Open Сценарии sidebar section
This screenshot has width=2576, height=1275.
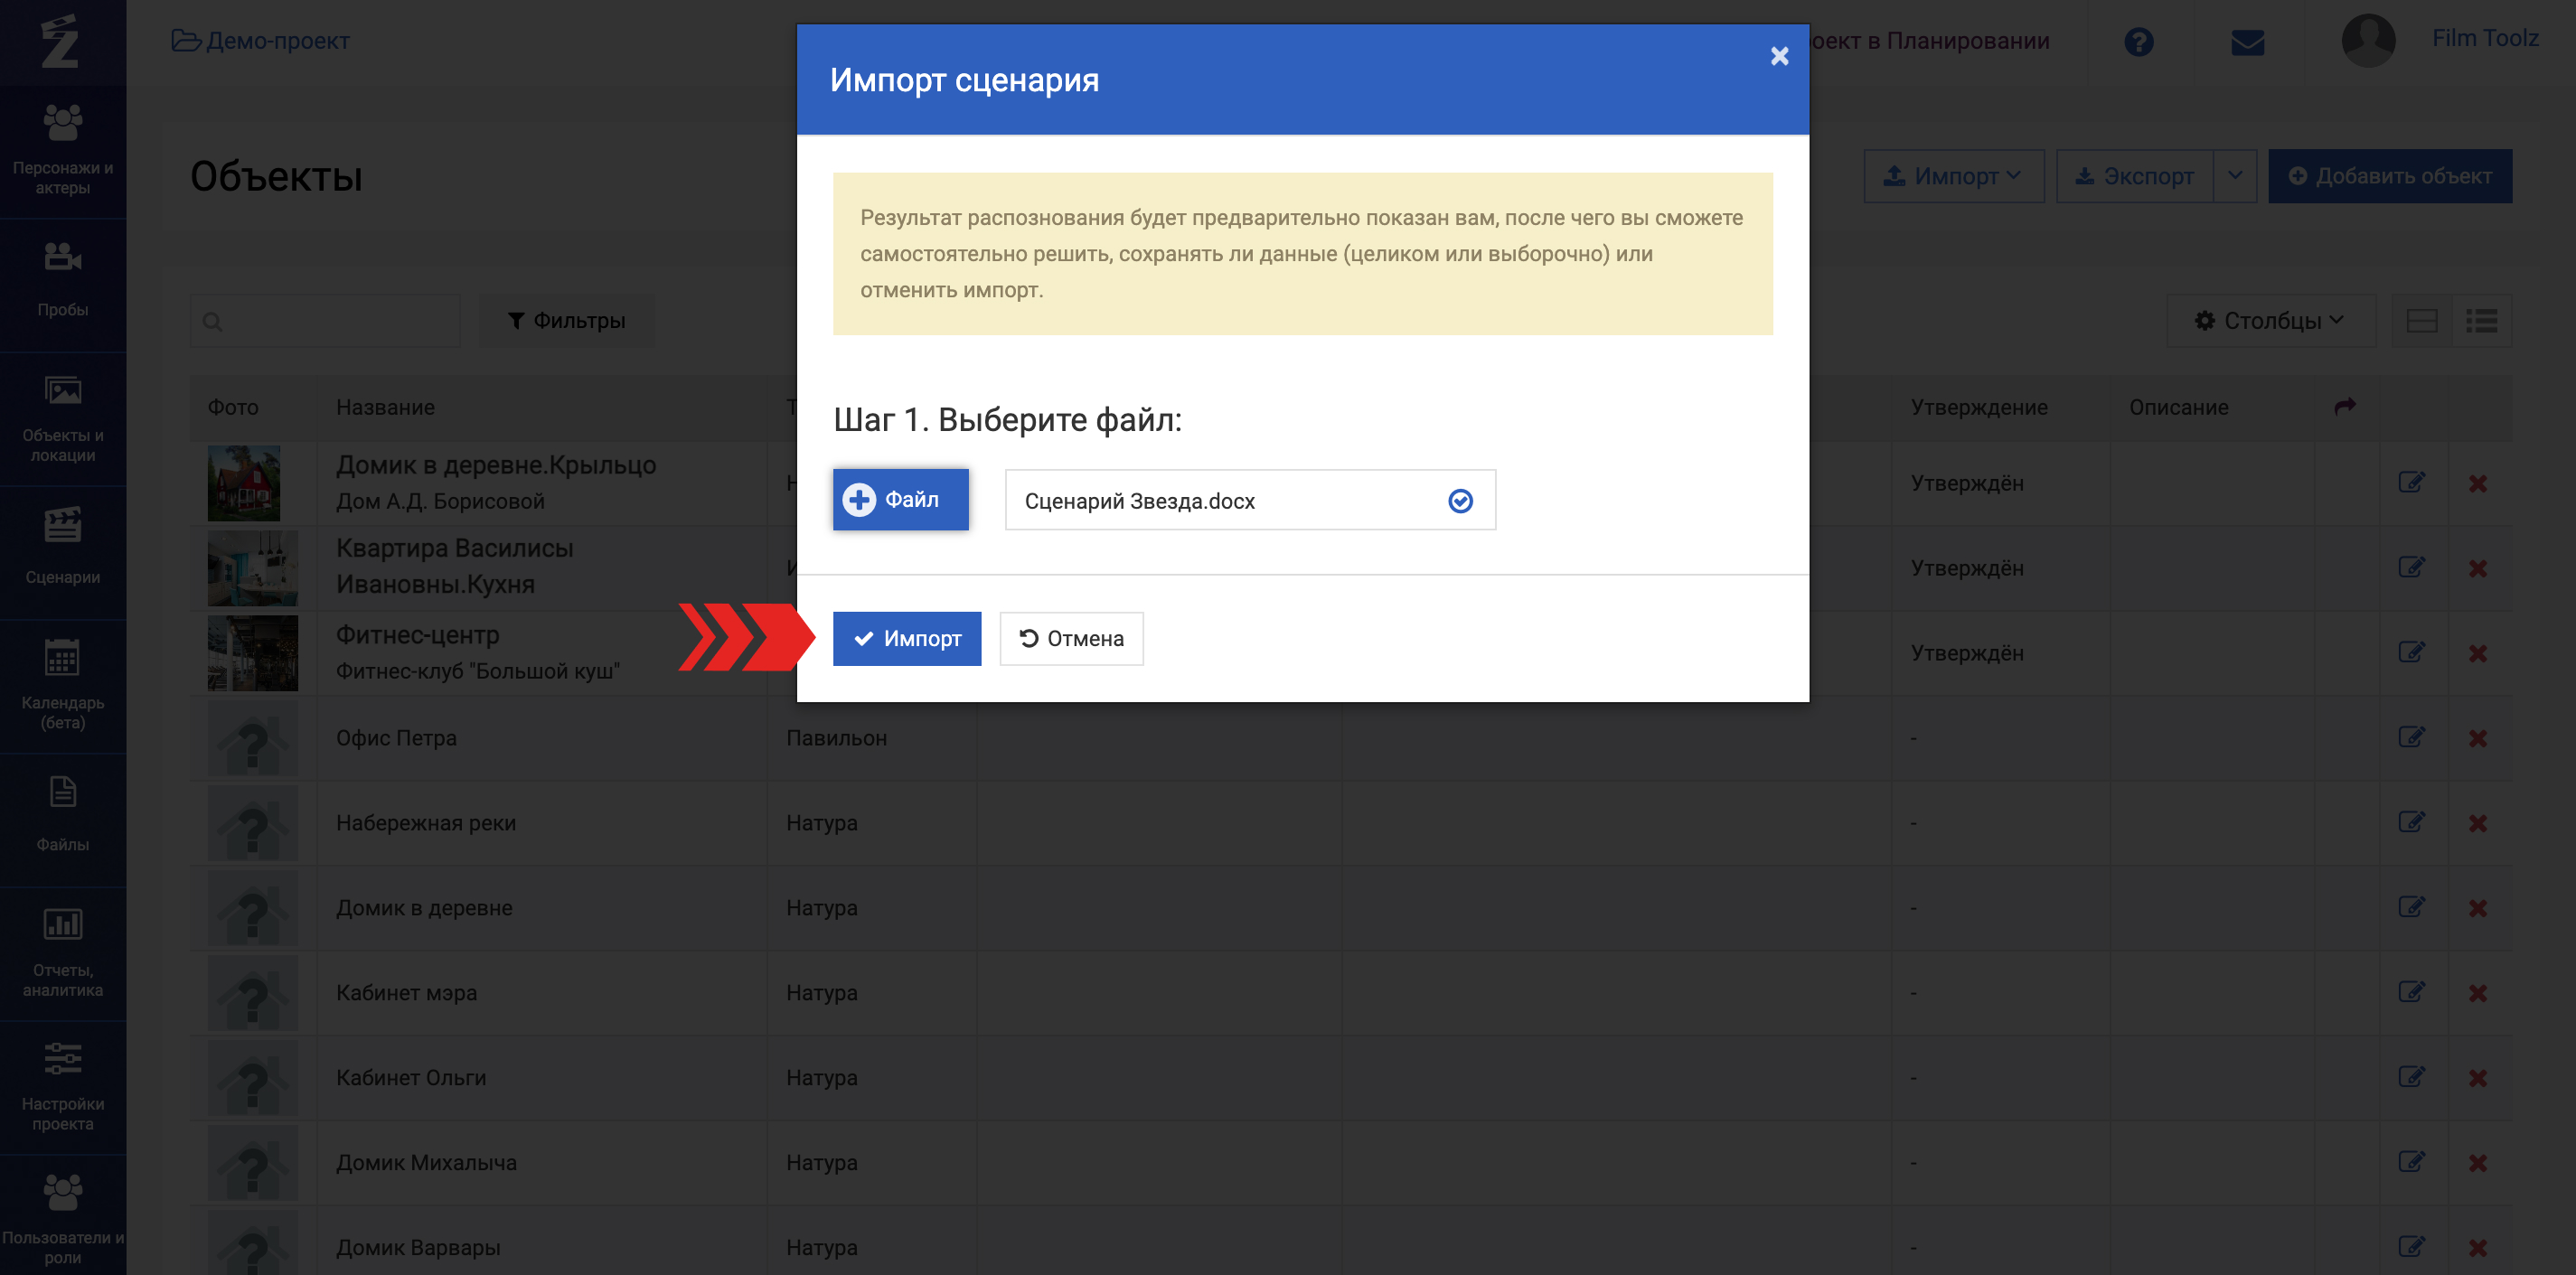pos(63,552)
